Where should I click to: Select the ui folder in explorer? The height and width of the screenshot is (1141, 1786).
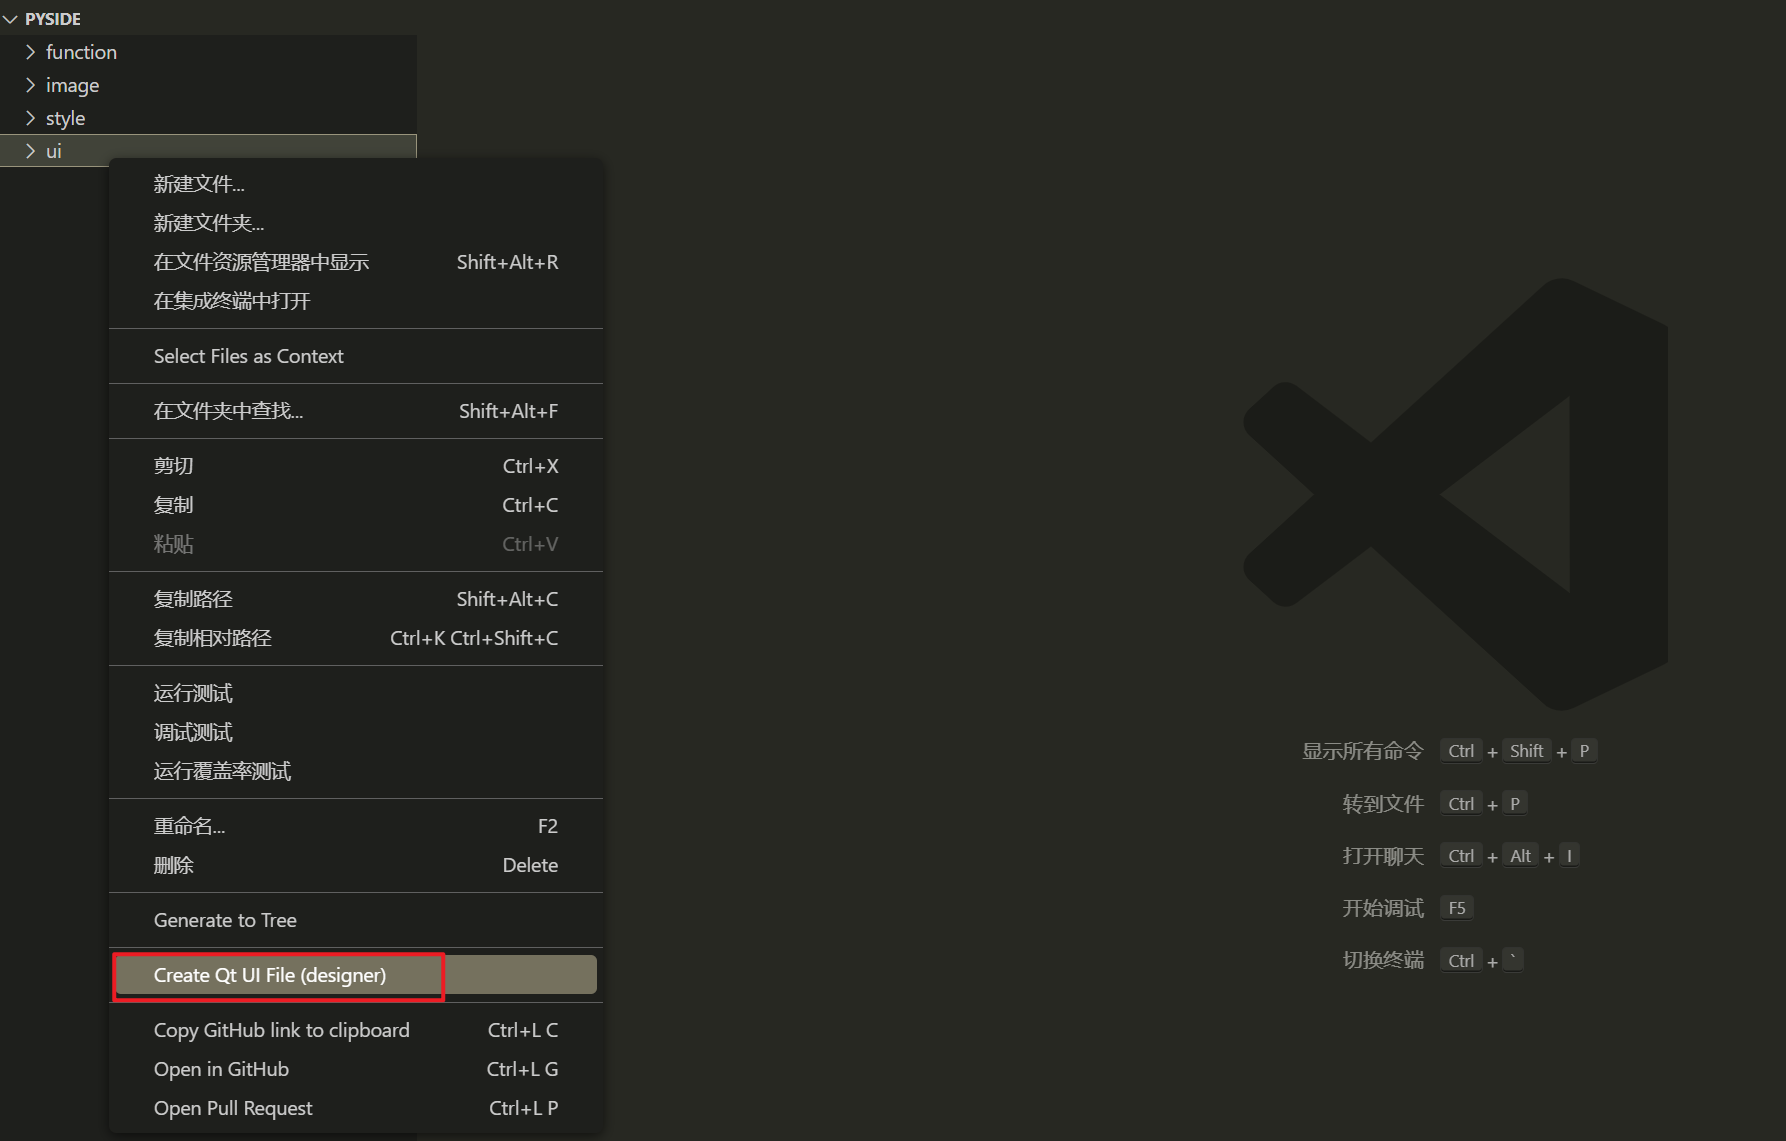pyautogui.click(x=54, y=151)
